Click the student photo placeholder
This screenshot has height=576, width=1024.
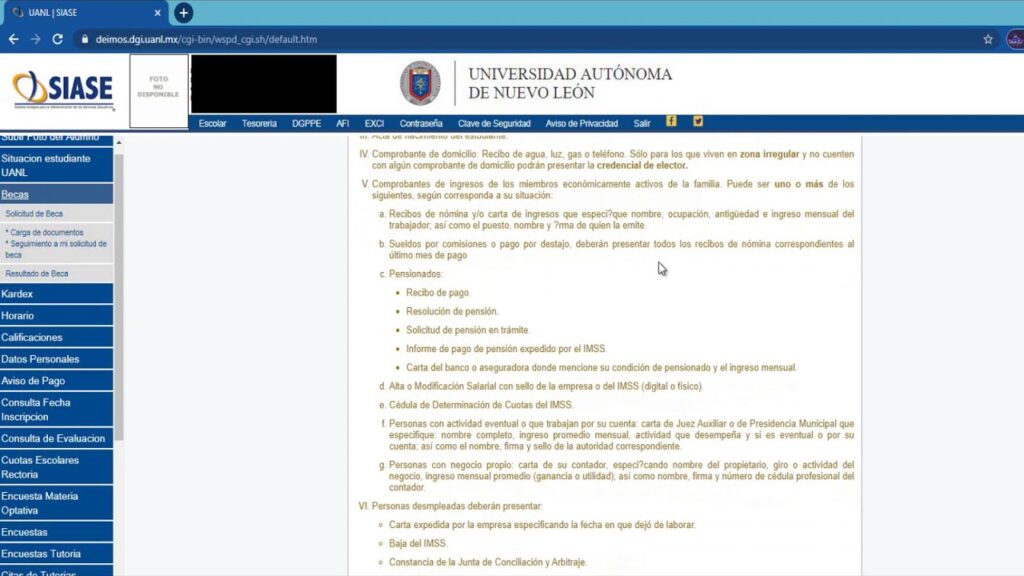pos(159,91)
